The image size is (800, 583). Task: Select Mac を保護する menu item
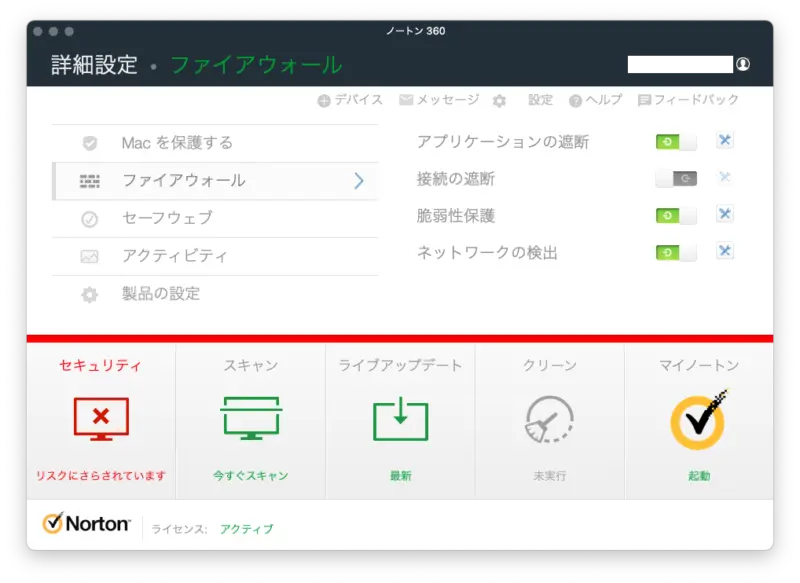215,143
